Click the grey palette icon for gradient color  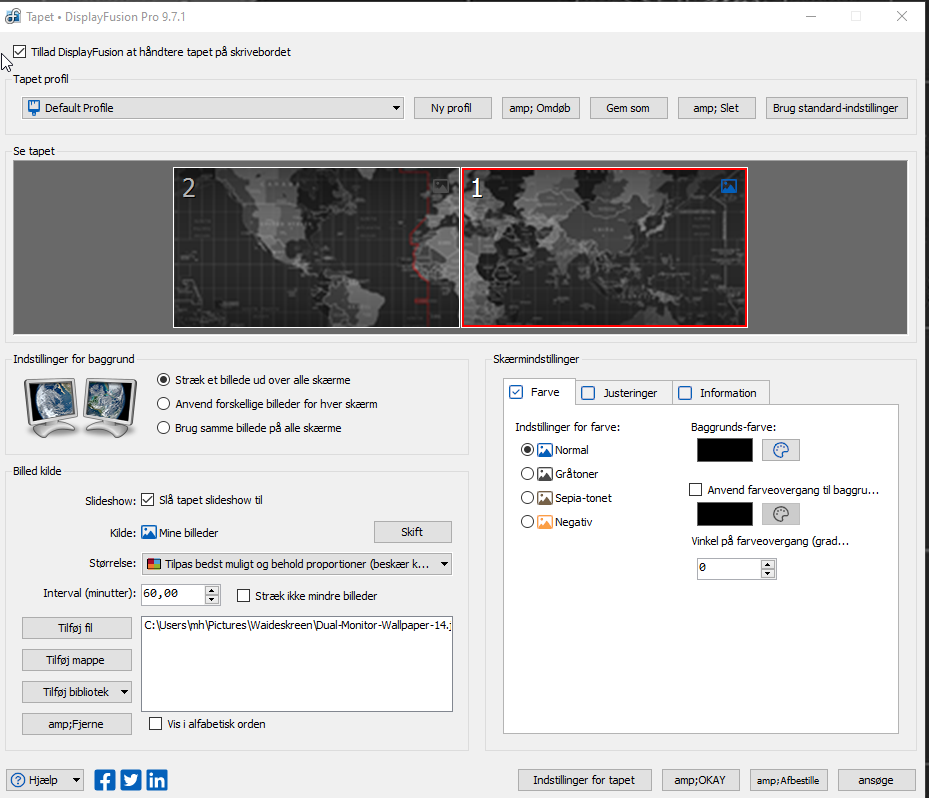click(781, 514)
